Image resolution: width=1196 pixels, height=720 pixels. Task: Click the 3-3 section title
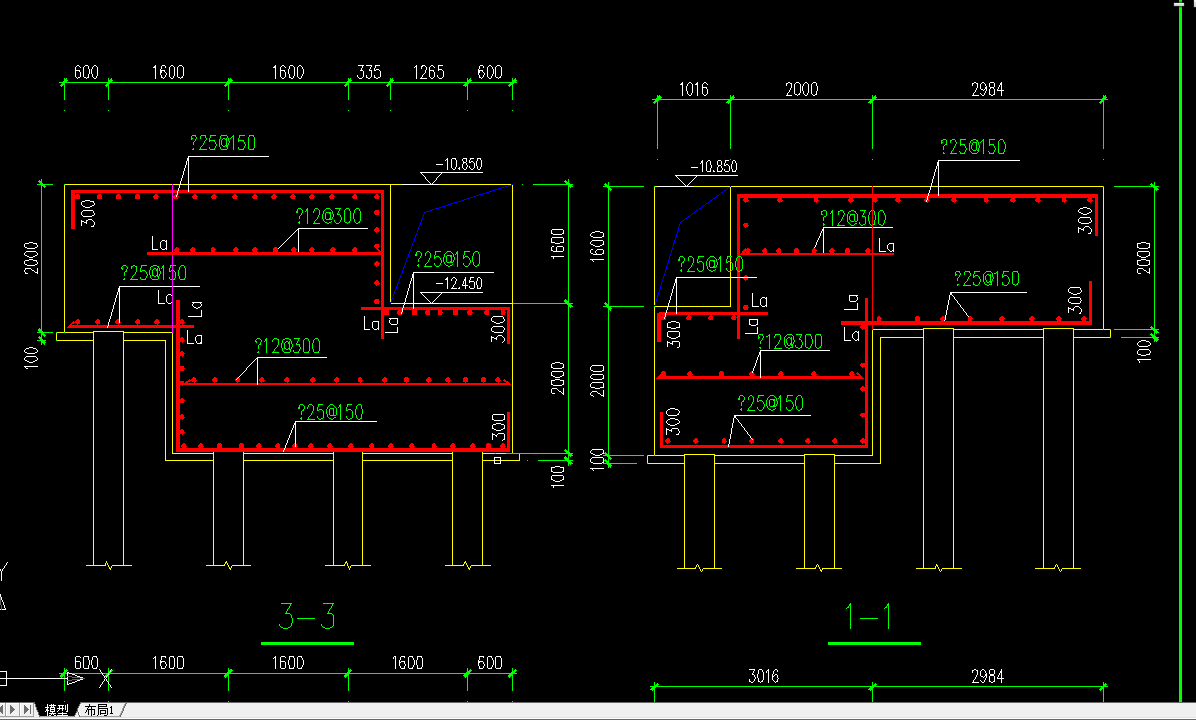(x=307, y=616)
